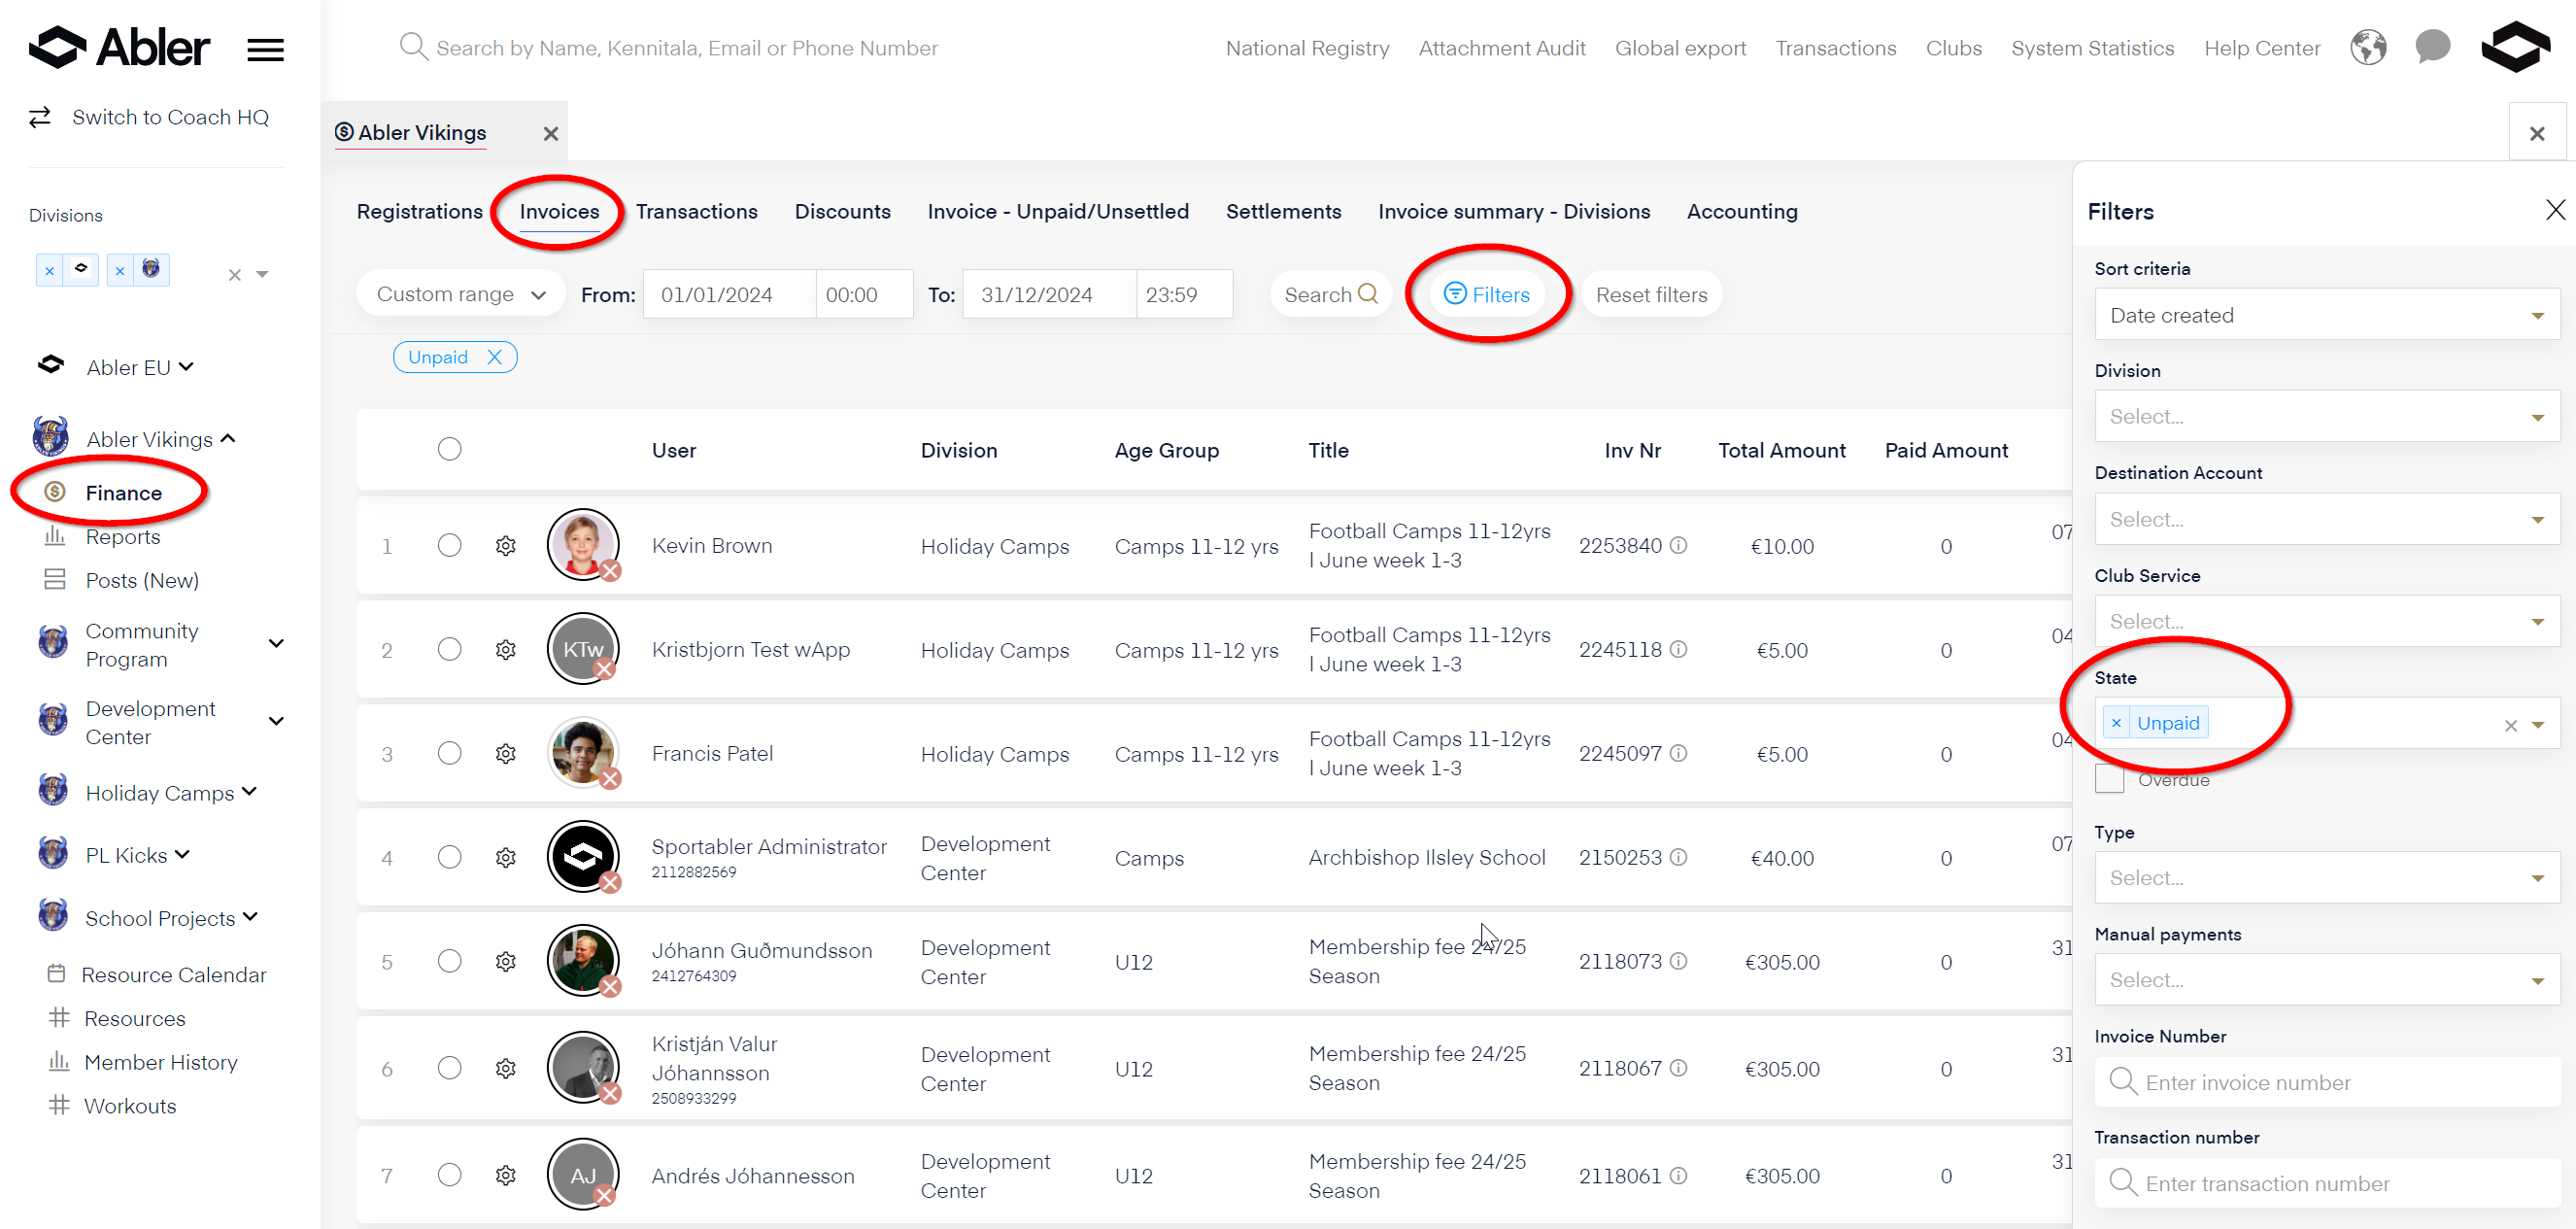Open the hamburger menu next to the Abler logo
Screen dimensions: 2576x1229
265,49
